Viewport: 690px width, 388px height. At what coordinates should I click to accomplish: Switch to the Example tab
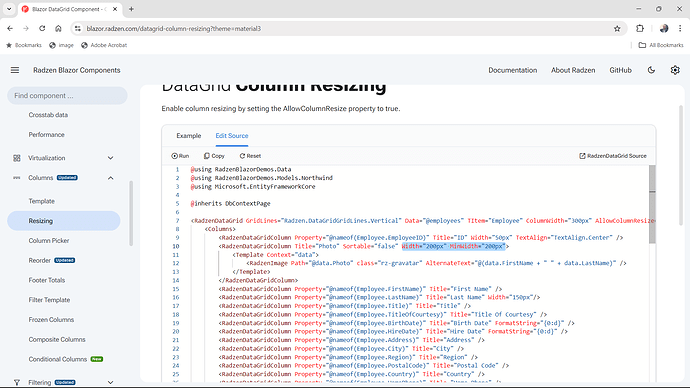(189, 135)
